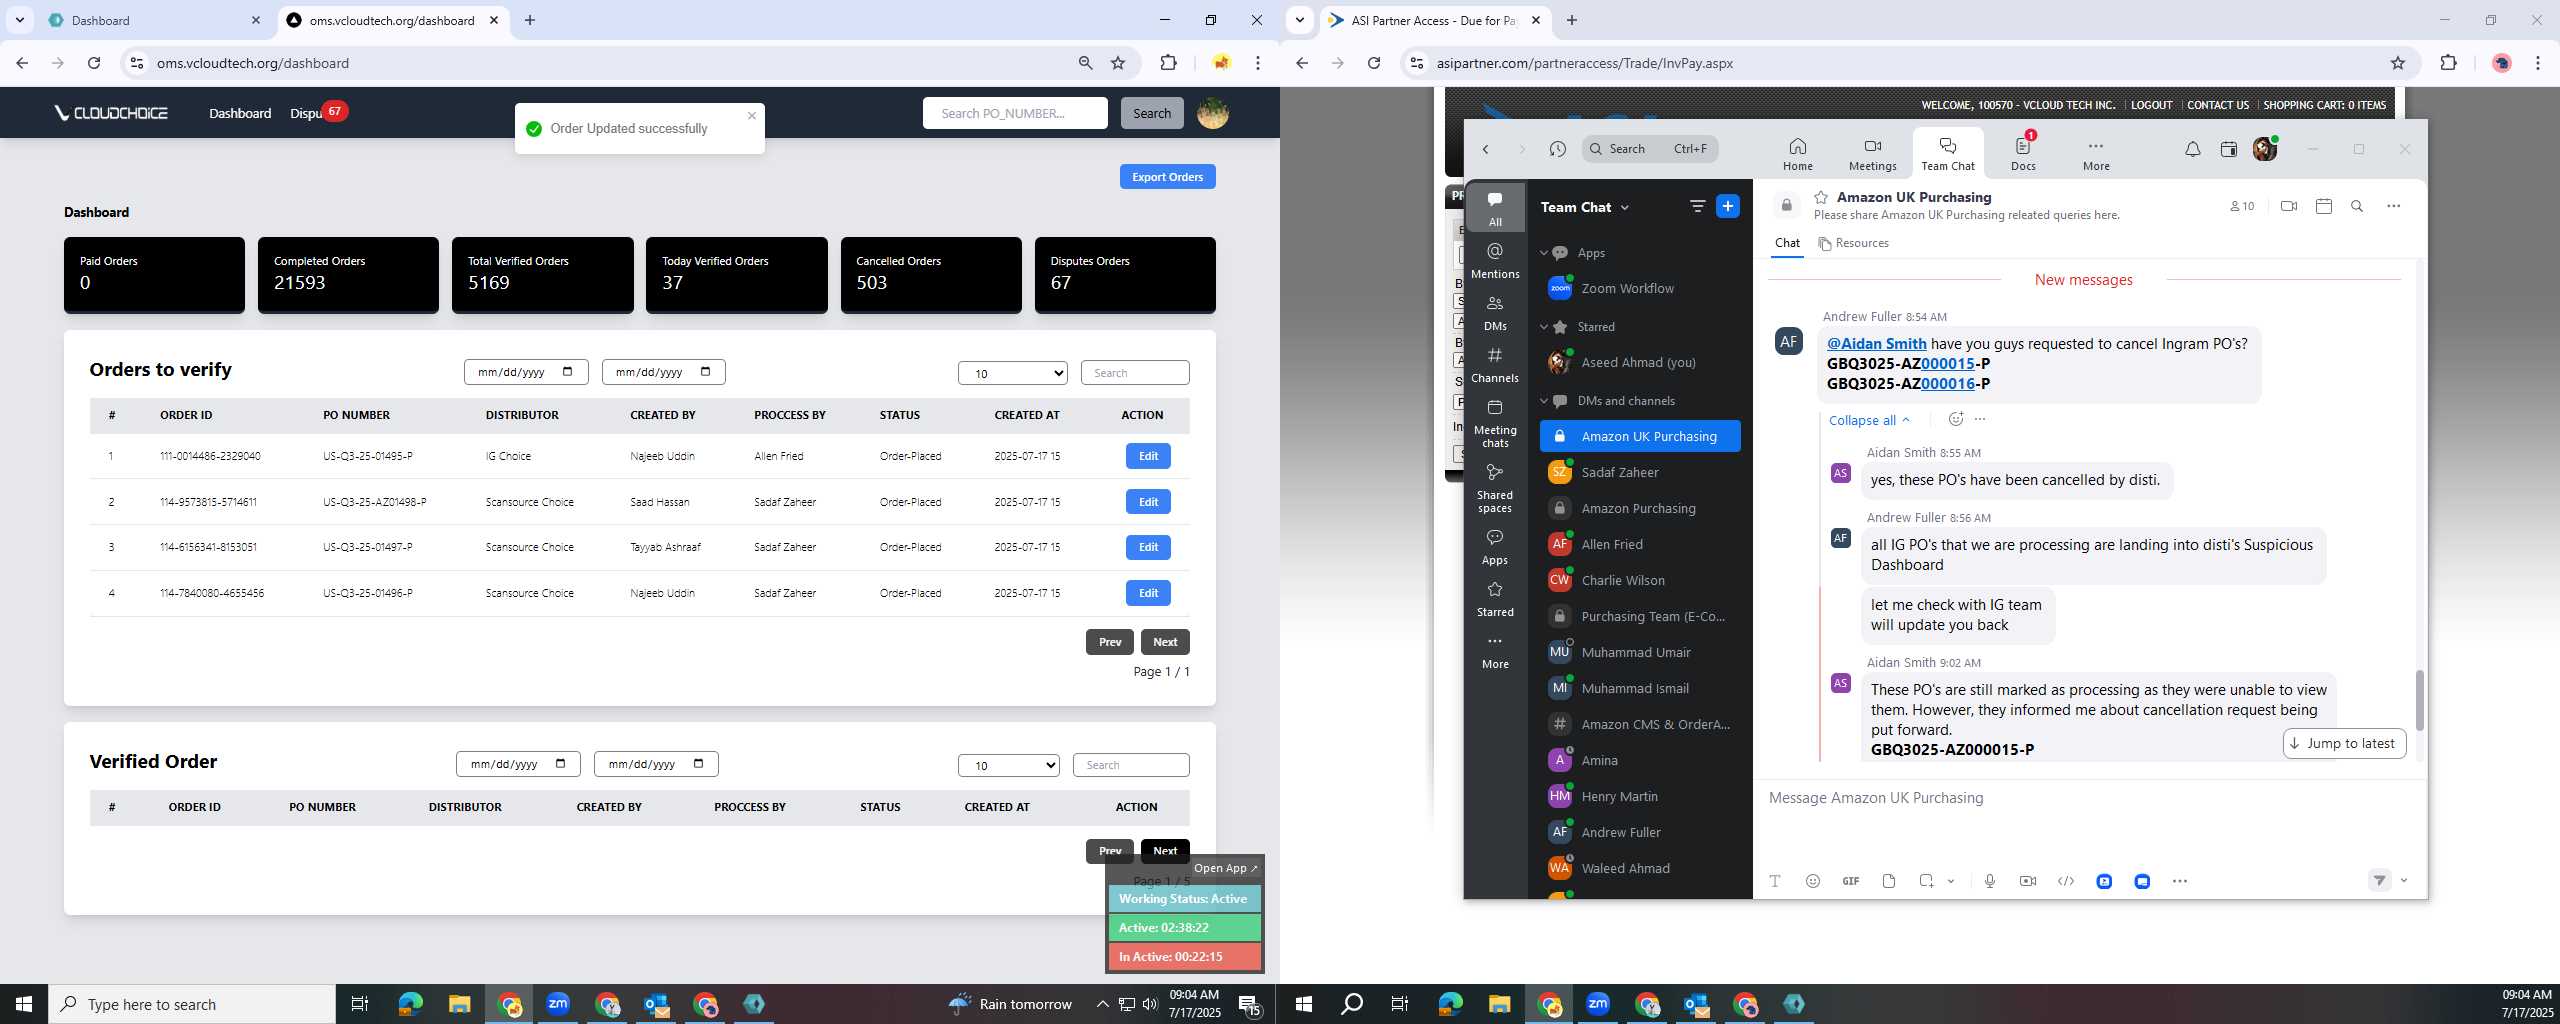Open GIF picker in message toolbar

pyautogui.click(x=1850, y=881)
